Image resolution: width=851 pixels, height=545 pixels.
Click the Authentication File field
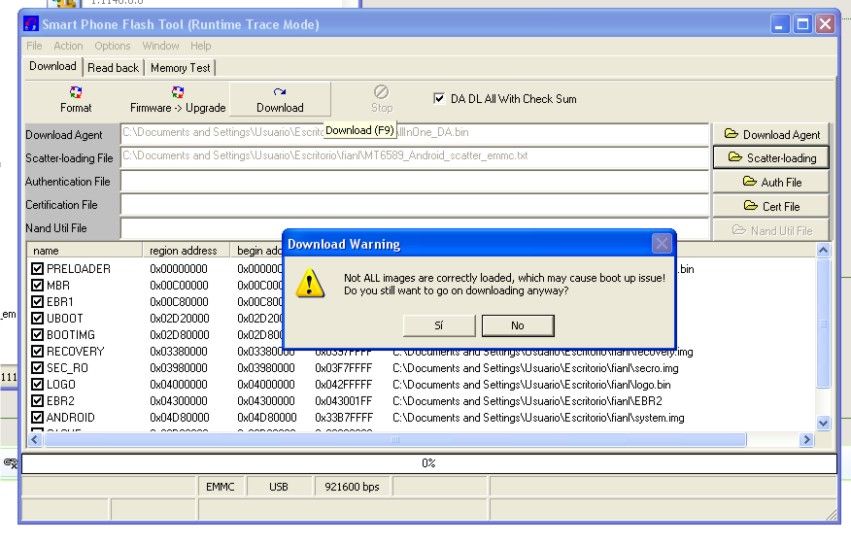coord(415,181)
